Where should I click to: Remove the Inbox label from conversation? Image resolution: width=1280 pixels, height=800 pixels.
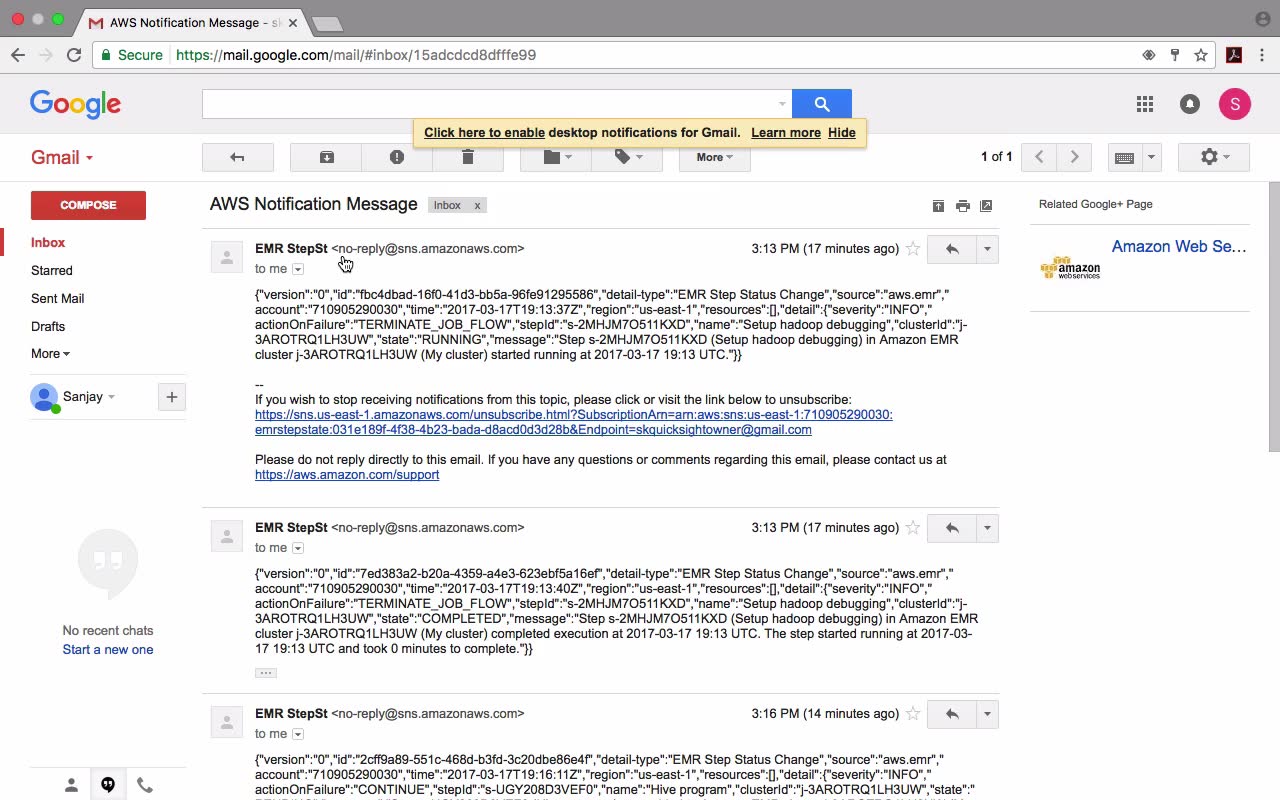pyautogui.click(x=477, y=206)
